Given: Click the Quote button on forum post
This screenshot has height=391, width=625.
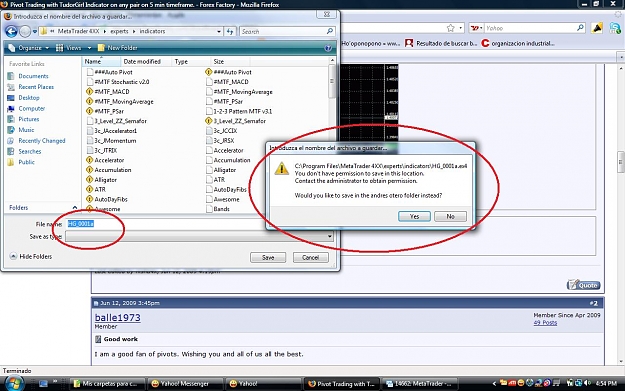Looking at the screenshot, I should [584, 285].
